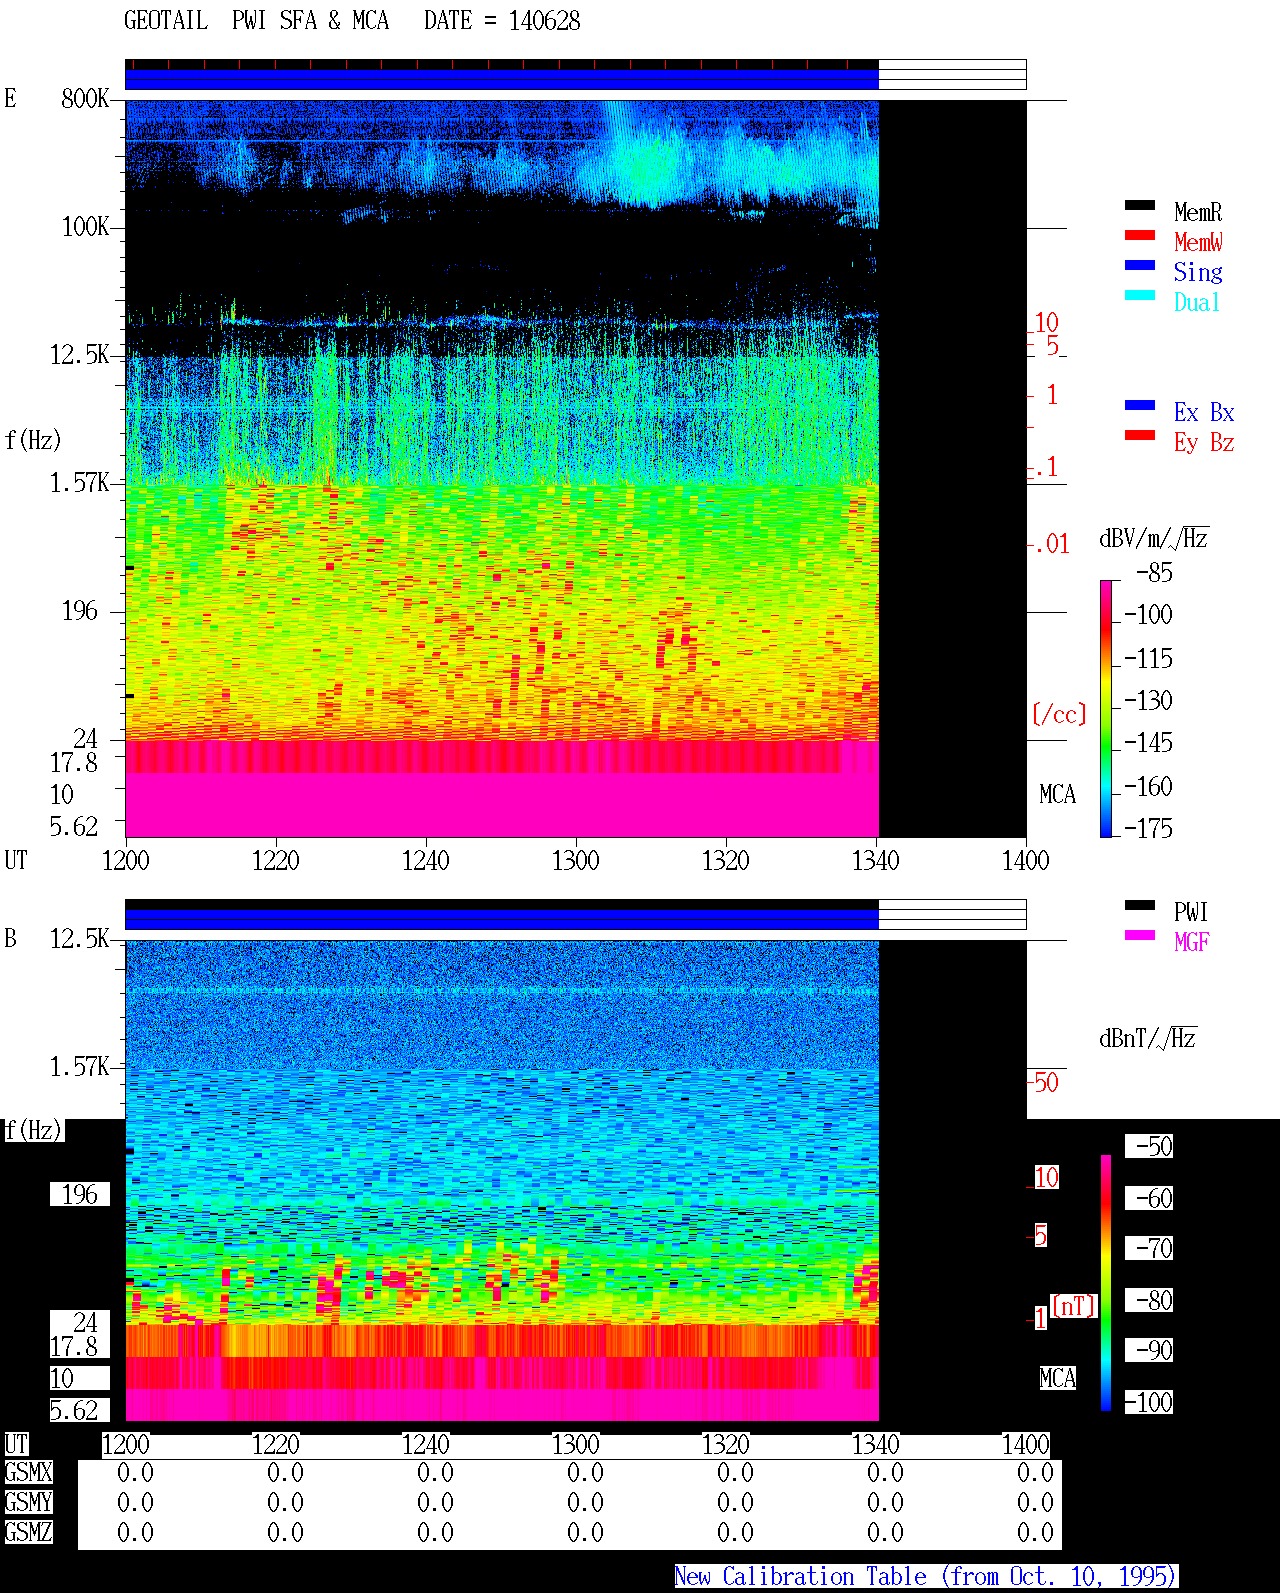Open the New Calibration Table link

click(x=926, y=1576)
